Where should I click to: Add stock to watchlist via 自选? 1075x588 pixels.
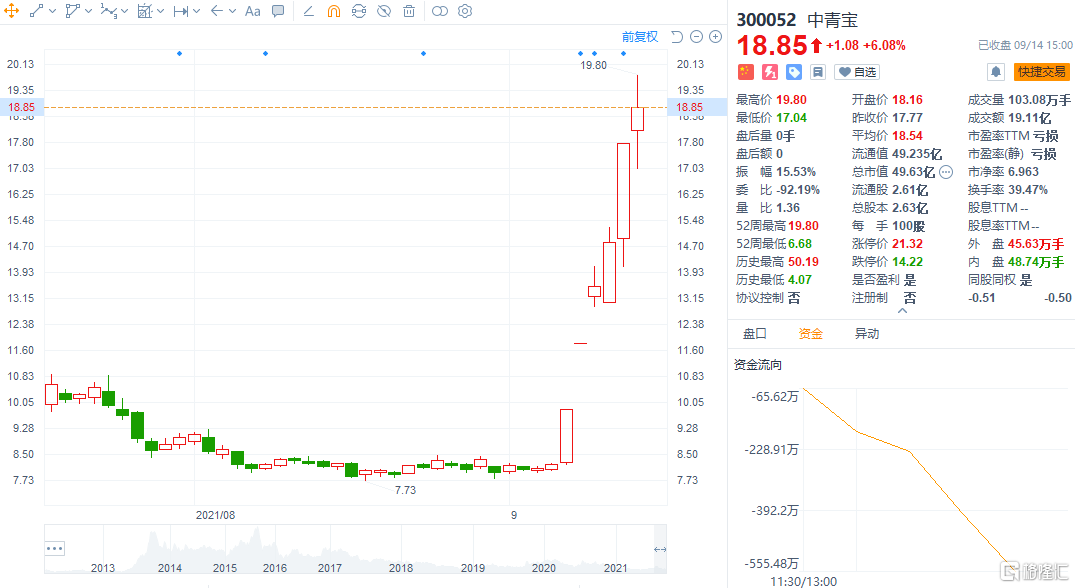(857, 72)
